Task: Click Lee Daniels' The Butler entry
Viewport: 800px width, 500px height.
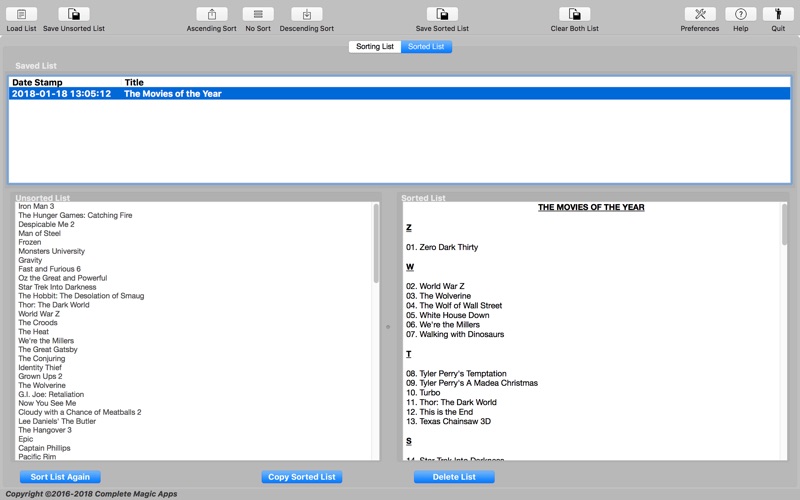Action: point(57,421)
